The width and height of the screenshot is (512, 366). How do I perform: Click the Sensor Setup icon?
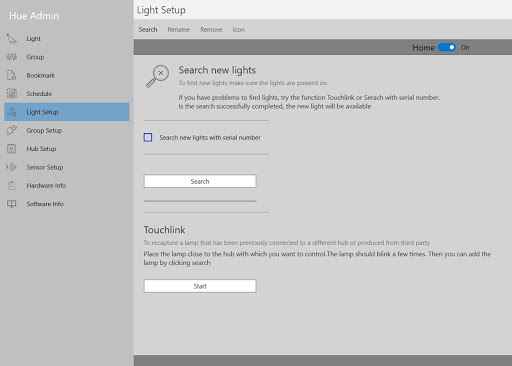tap(11, 167)
